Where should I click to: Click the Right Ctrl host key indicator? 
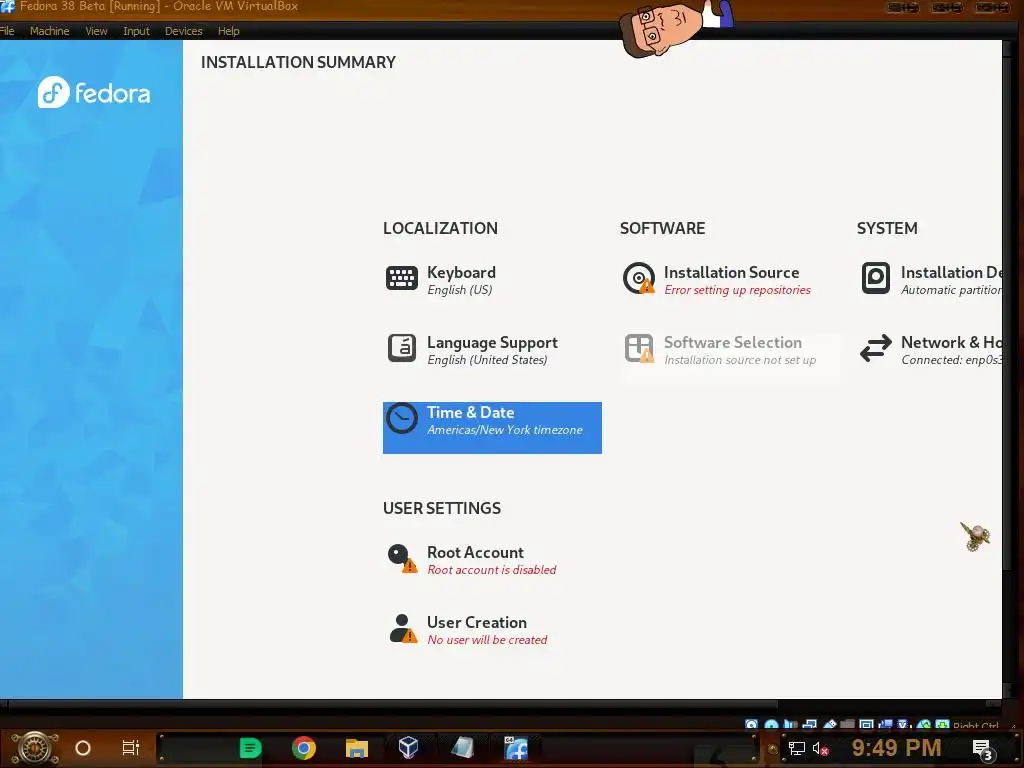tap(975, 725)
